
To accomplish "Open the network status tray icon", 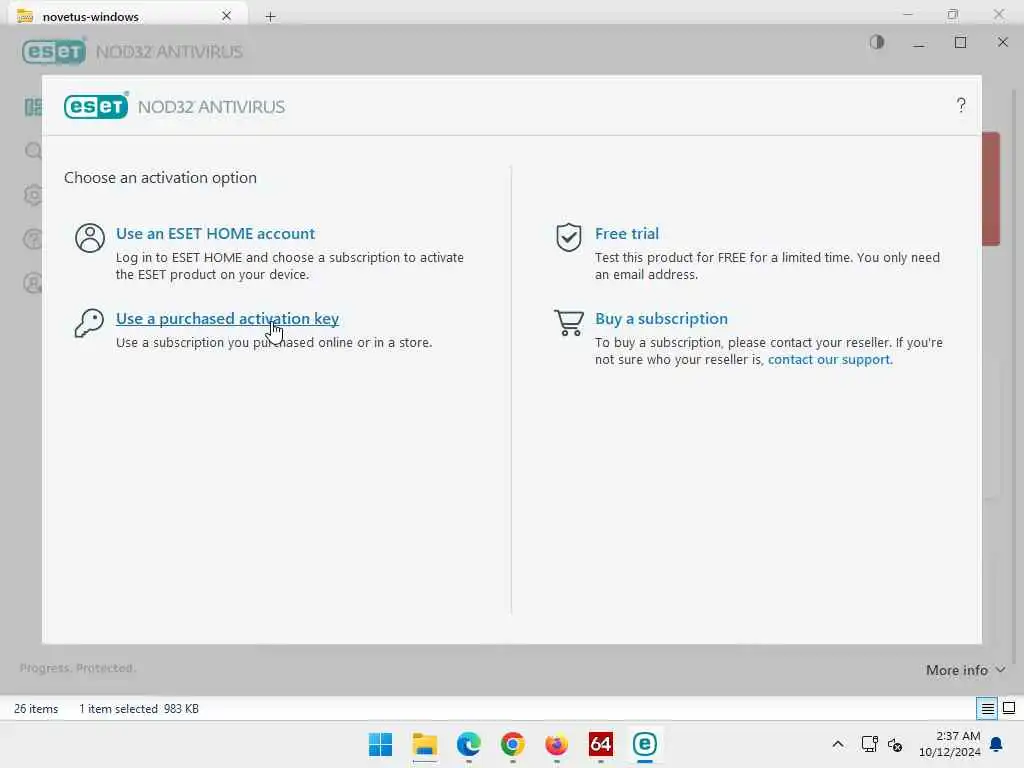I will click(869, 744).
